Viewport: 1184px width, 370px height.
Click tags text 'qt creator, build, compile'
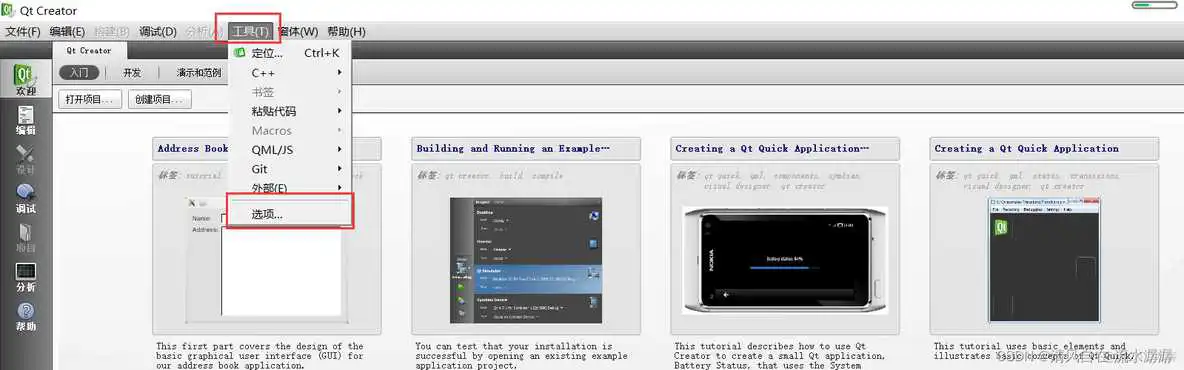pos(505,175)
